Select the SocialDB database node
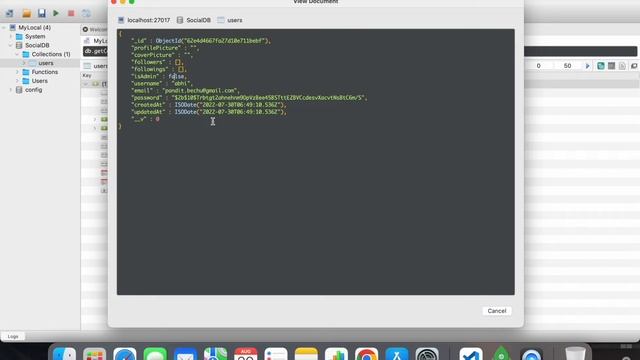 pyautogui.click(x=37, y=45)
